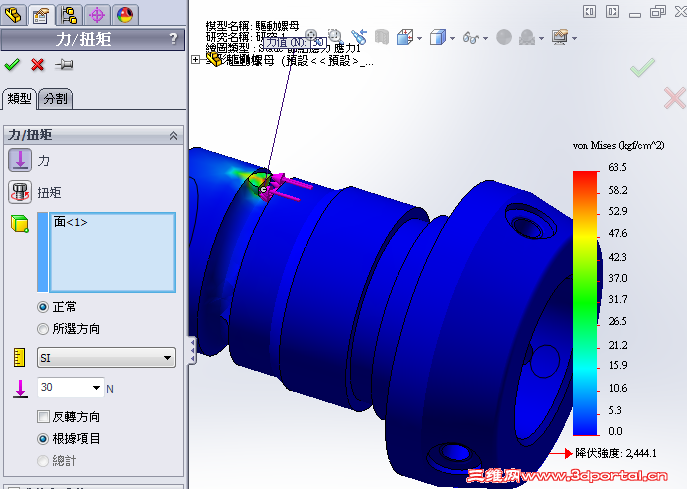This screenshot has width=687, height=489.
Task: Pin the property panel with pushpin
Action: [64, 65]
